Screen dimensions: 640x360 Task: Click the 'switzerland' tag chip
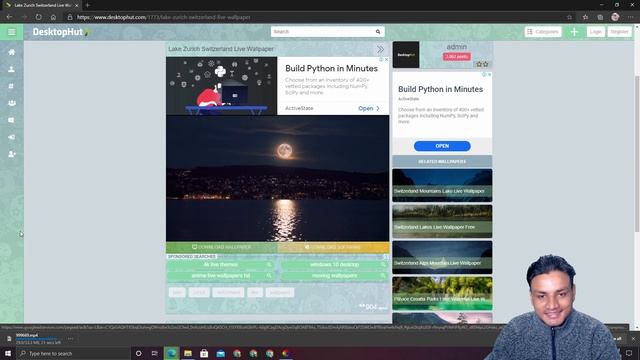tap(228, 292)
